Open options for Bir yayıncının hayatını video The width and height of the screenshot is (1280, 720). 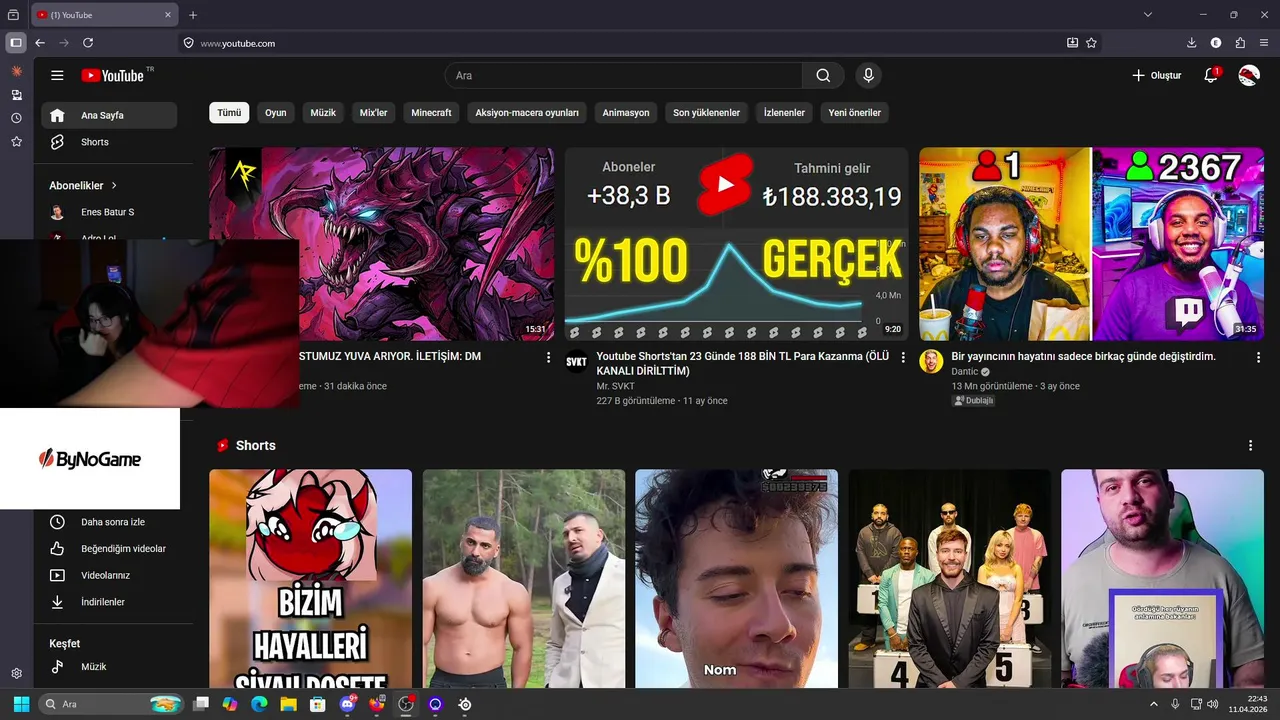(1258, 357)
